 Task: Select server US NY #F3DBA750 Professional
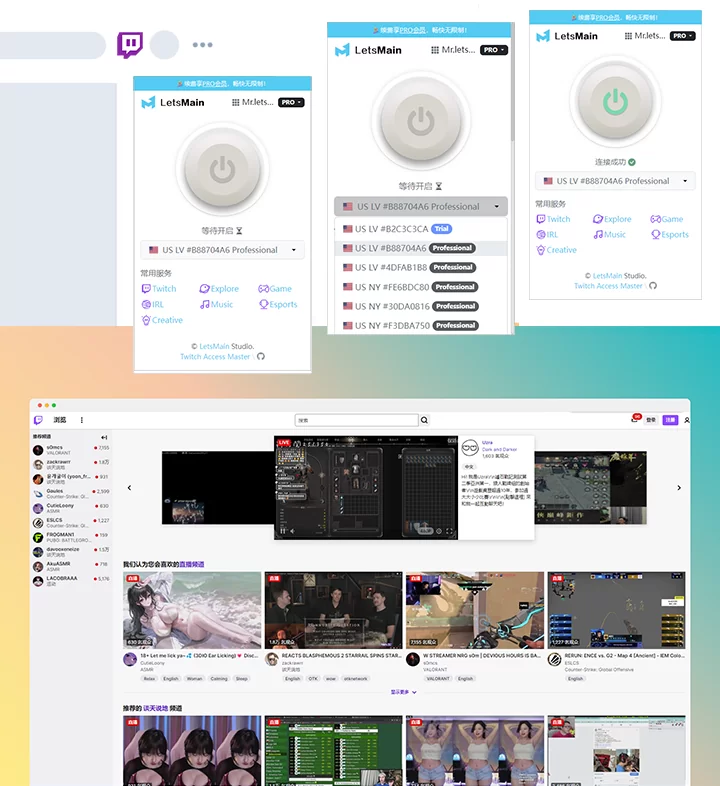(421, 325)
